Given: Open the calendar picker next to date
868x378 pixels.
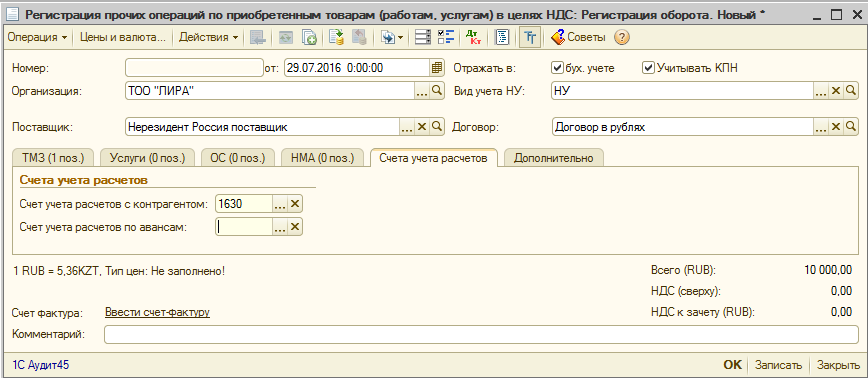Looking at the screenshot, I should [x=437, y=68].
